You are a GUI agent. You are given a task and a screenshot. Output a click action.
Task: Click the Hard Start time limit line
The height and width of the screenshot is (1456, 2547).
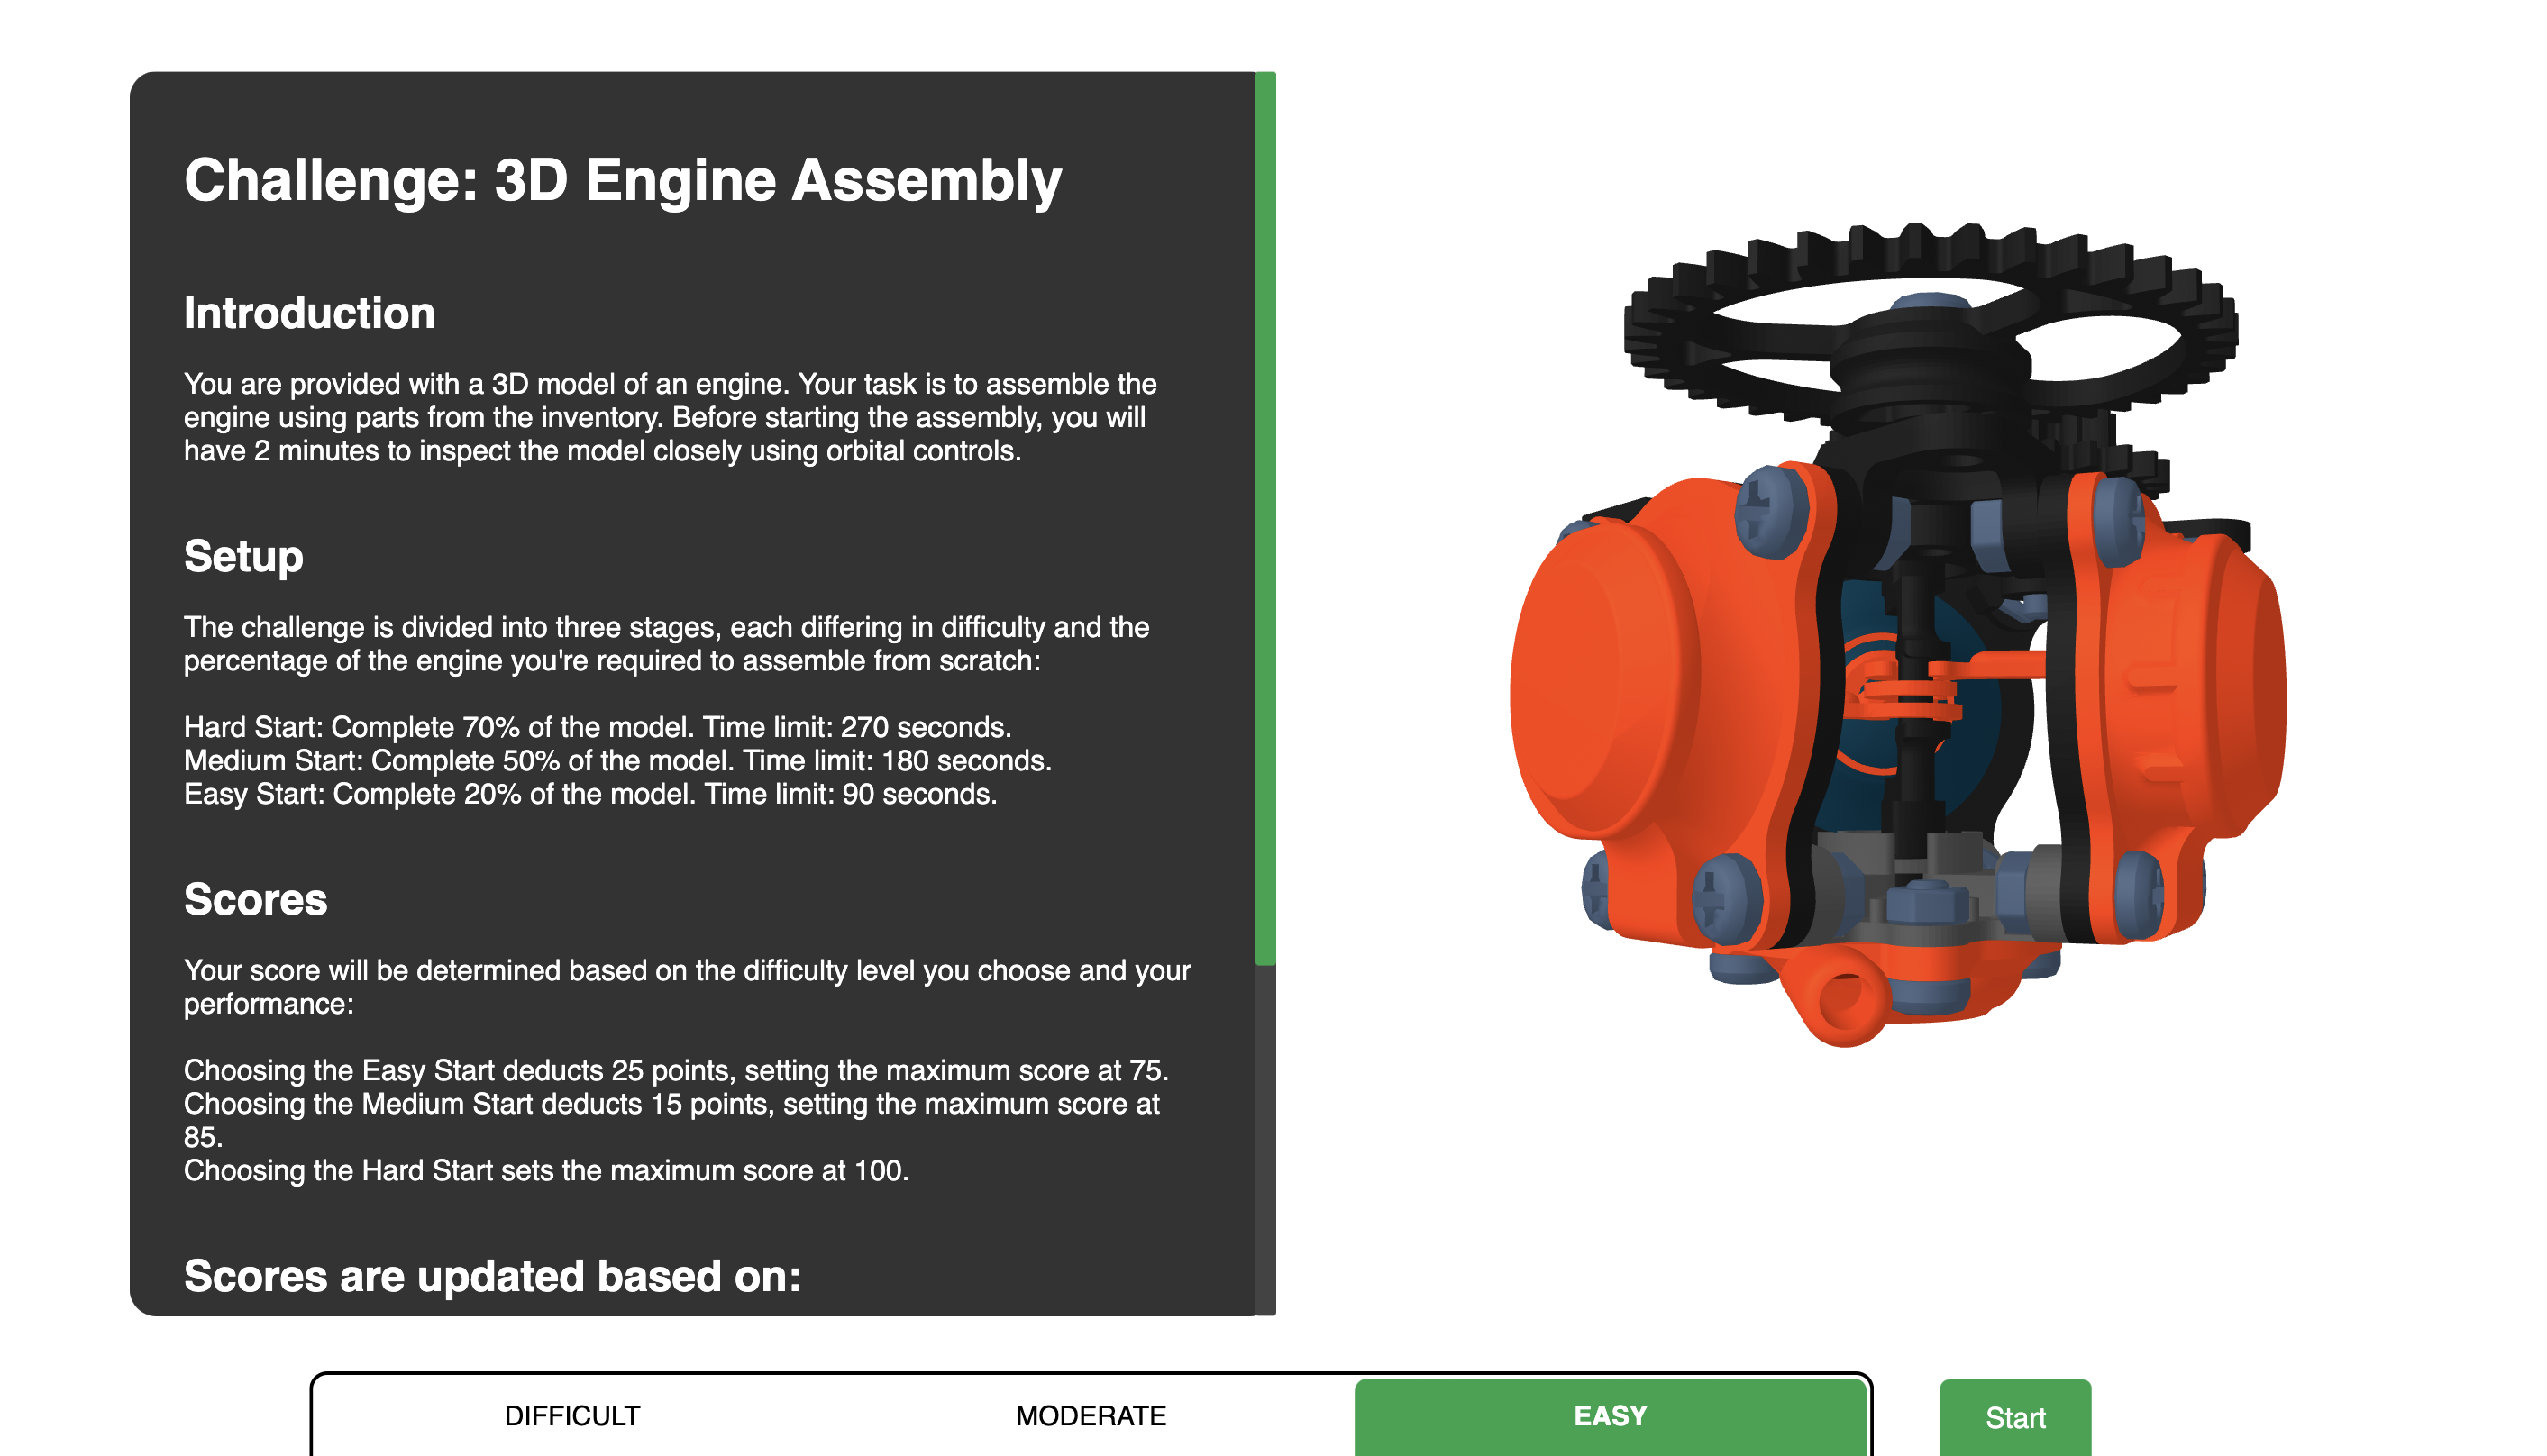597,727
